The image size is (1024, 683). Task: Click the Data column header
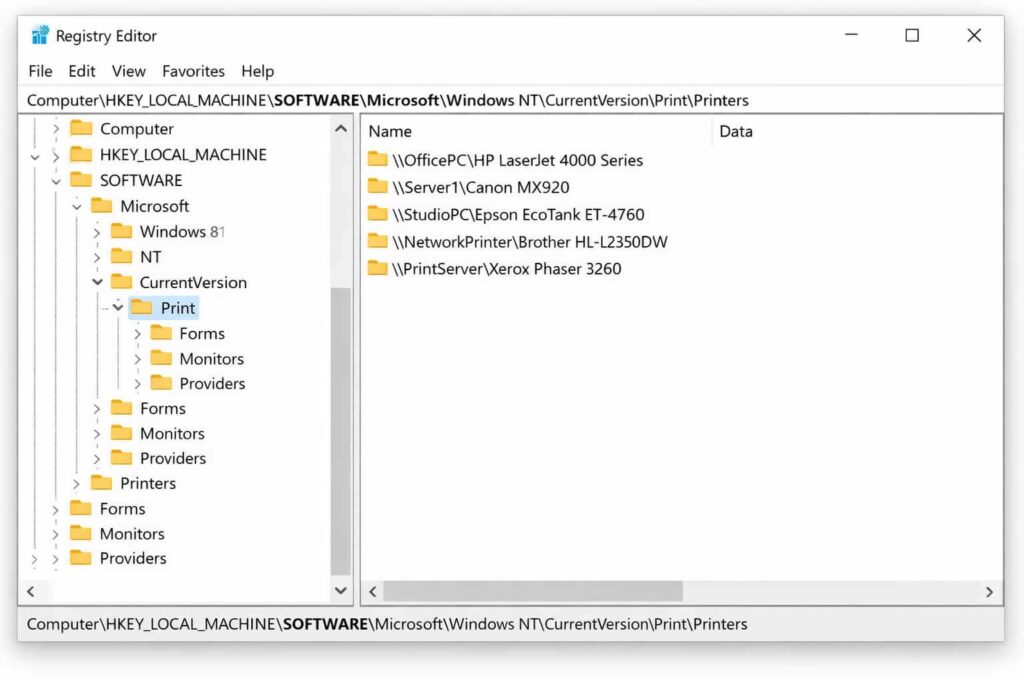(736, 131)
